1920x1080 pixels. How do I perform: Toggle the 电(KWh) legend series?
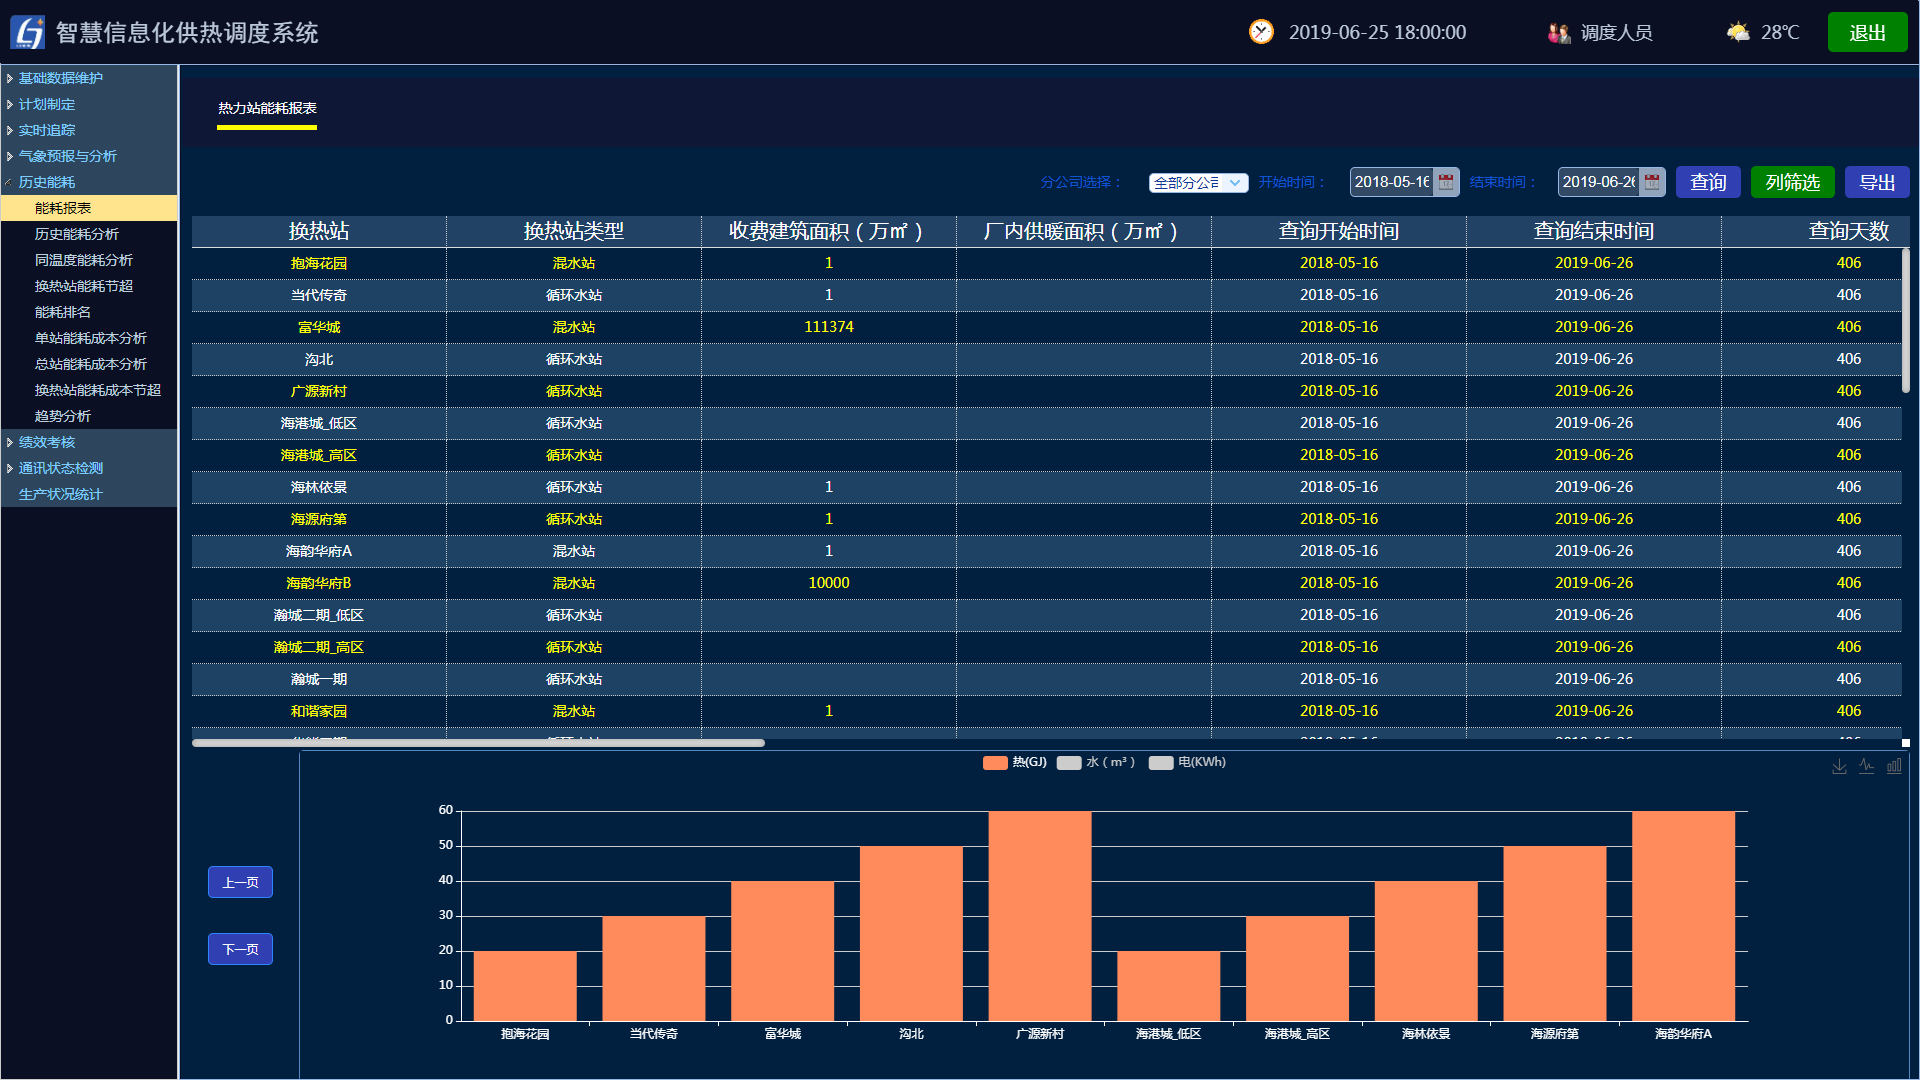1187,762
